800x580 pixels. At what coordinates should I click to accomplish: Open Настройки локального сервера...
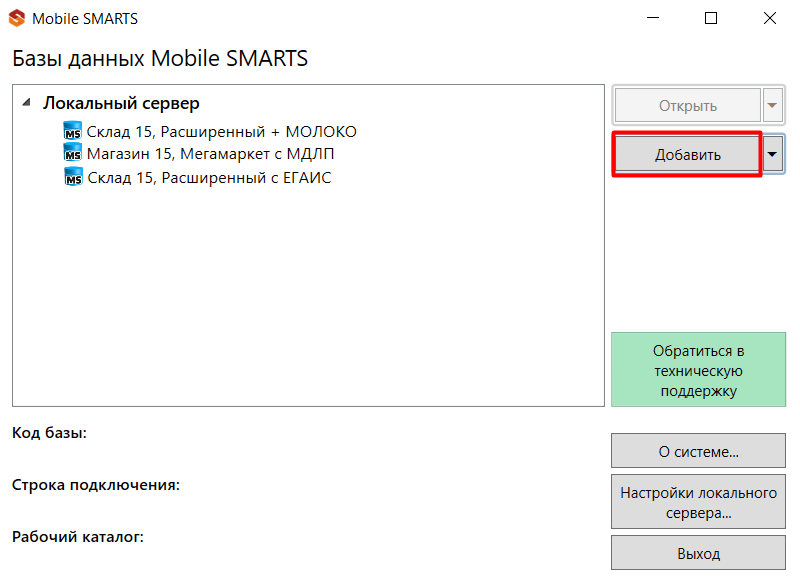click(x=698, y=502)
